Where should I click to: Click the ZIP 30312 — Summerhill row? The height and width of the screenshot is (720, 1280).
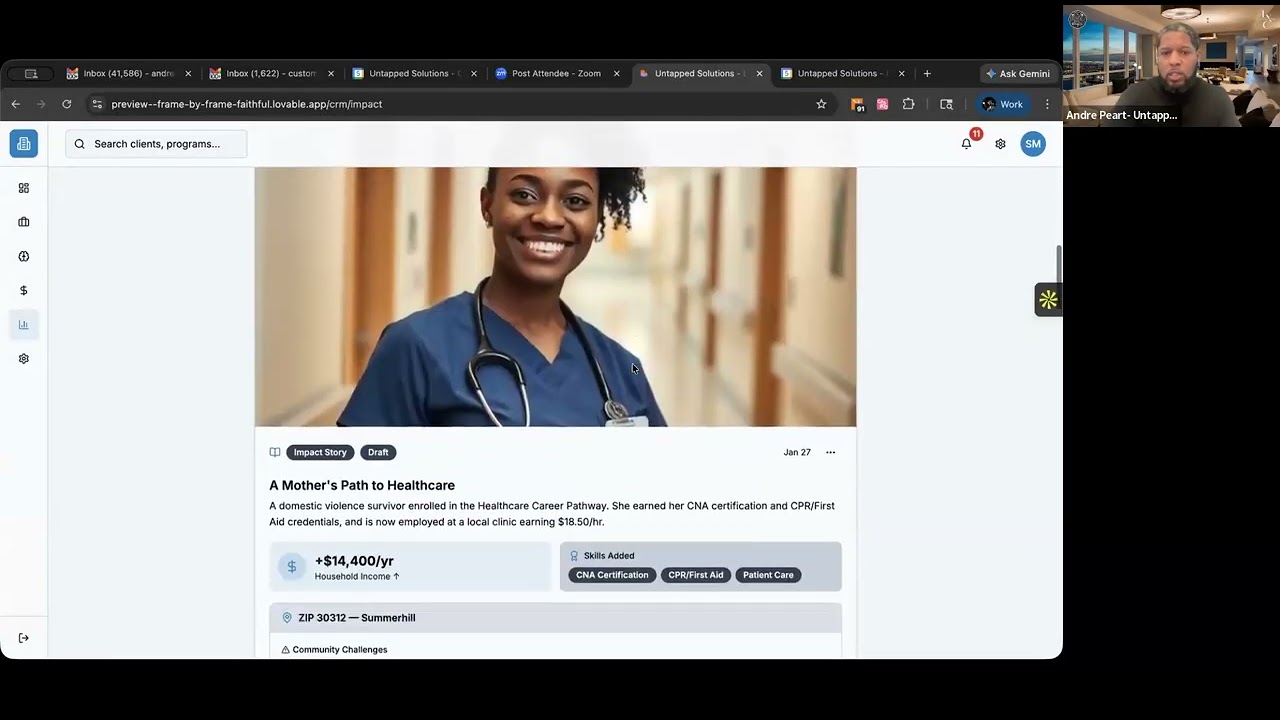[x=555, y=618]
